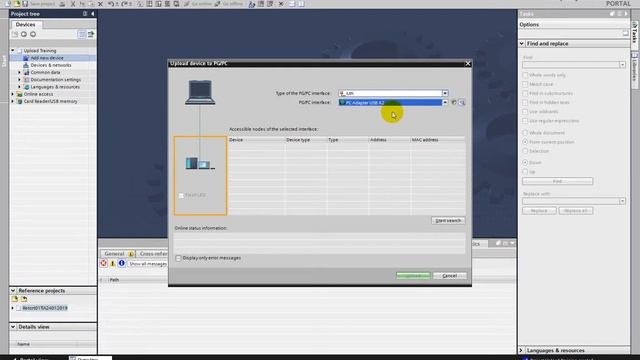Click the Replace all button

click(576, 211)
